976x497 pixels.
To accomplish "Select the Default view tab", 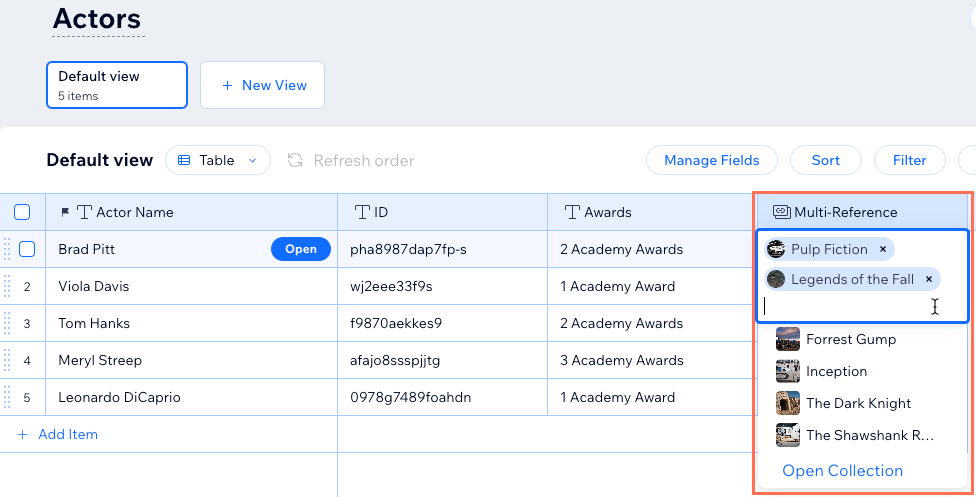I will pos(117,85).
